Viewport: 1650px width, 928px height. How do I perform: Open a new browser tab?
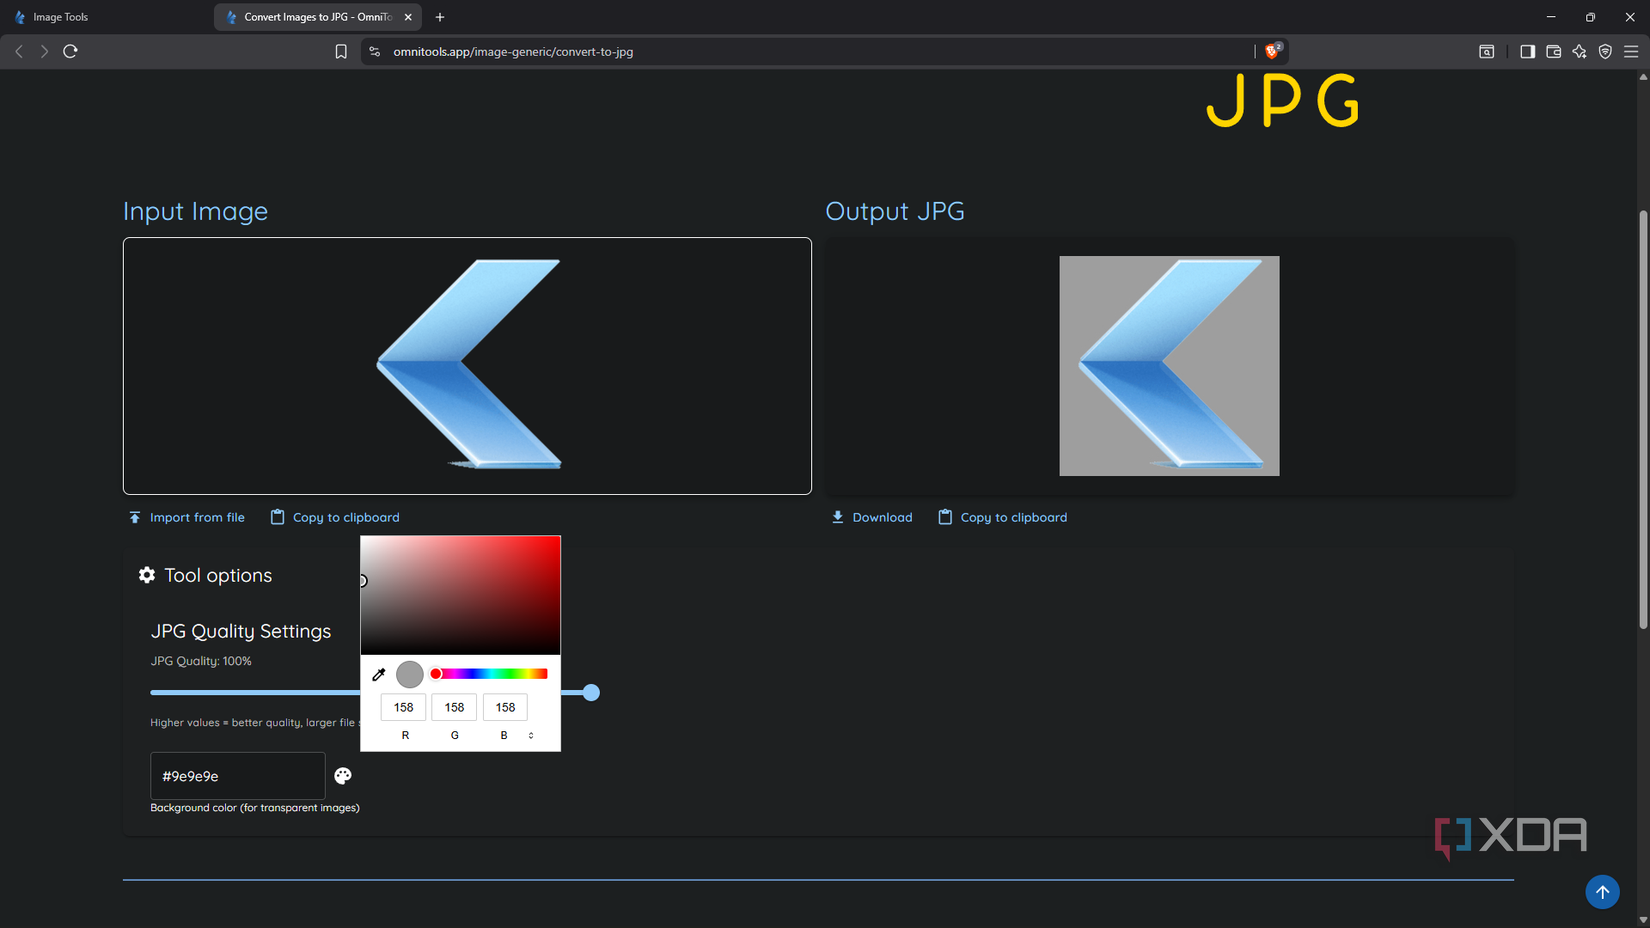tap(440, 17)
